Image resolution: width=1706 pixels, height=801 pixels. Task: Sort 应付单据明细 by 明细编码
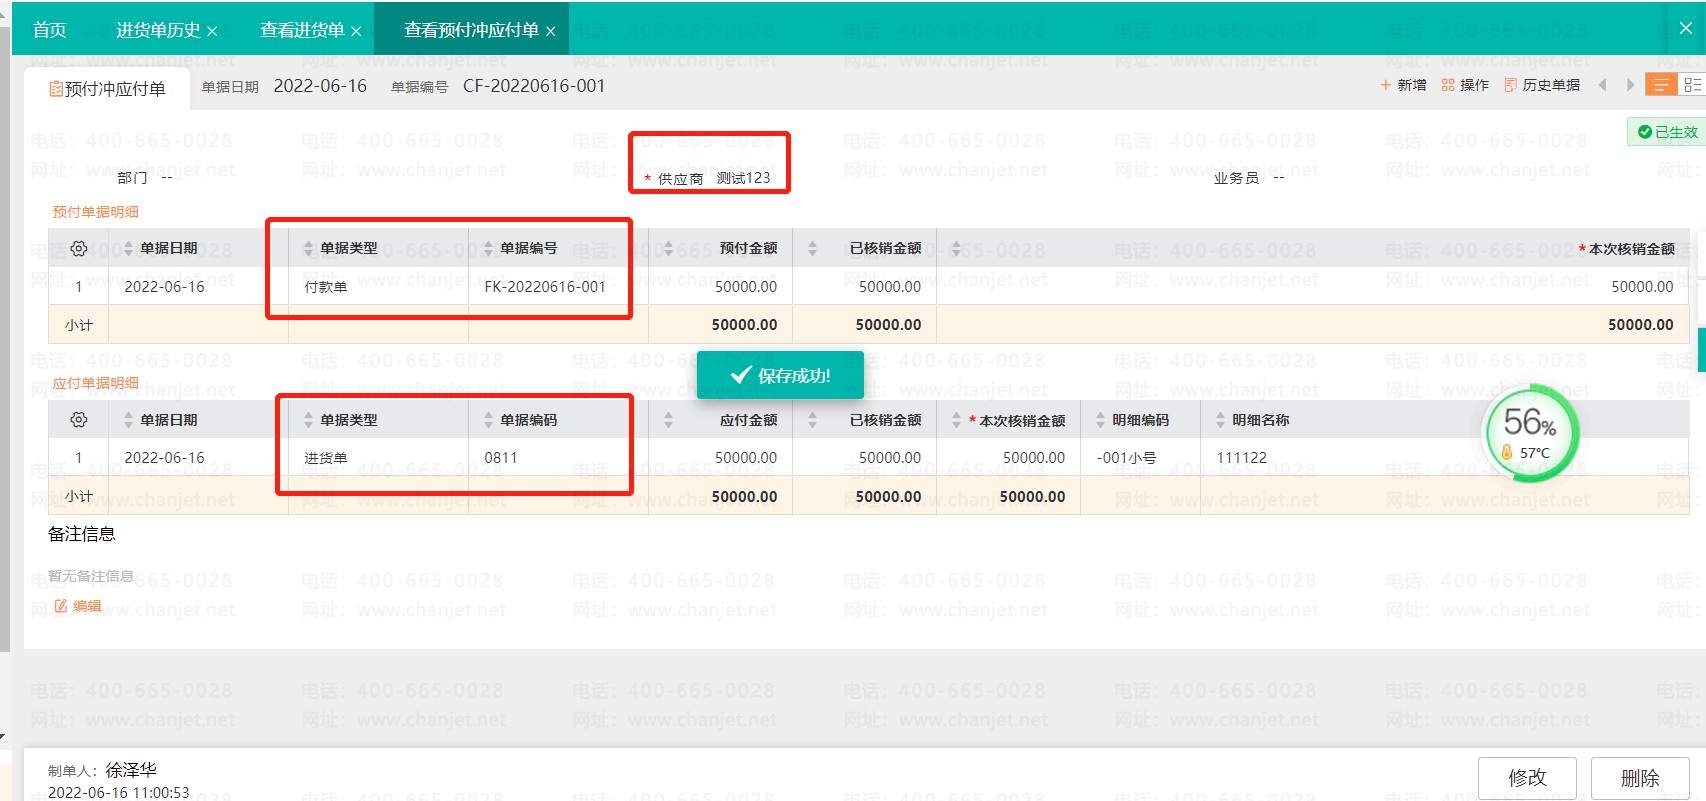coord(1100,420)
